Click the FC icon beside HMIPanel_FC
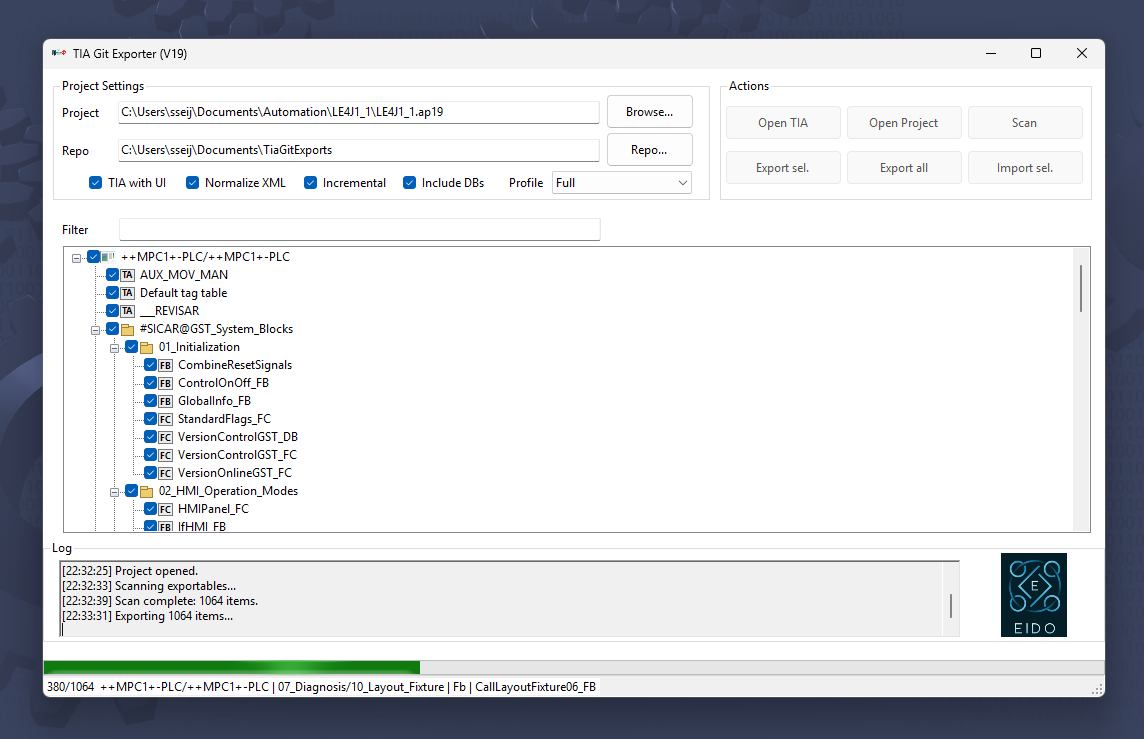 pyautogui.click(x=165, y=509)
